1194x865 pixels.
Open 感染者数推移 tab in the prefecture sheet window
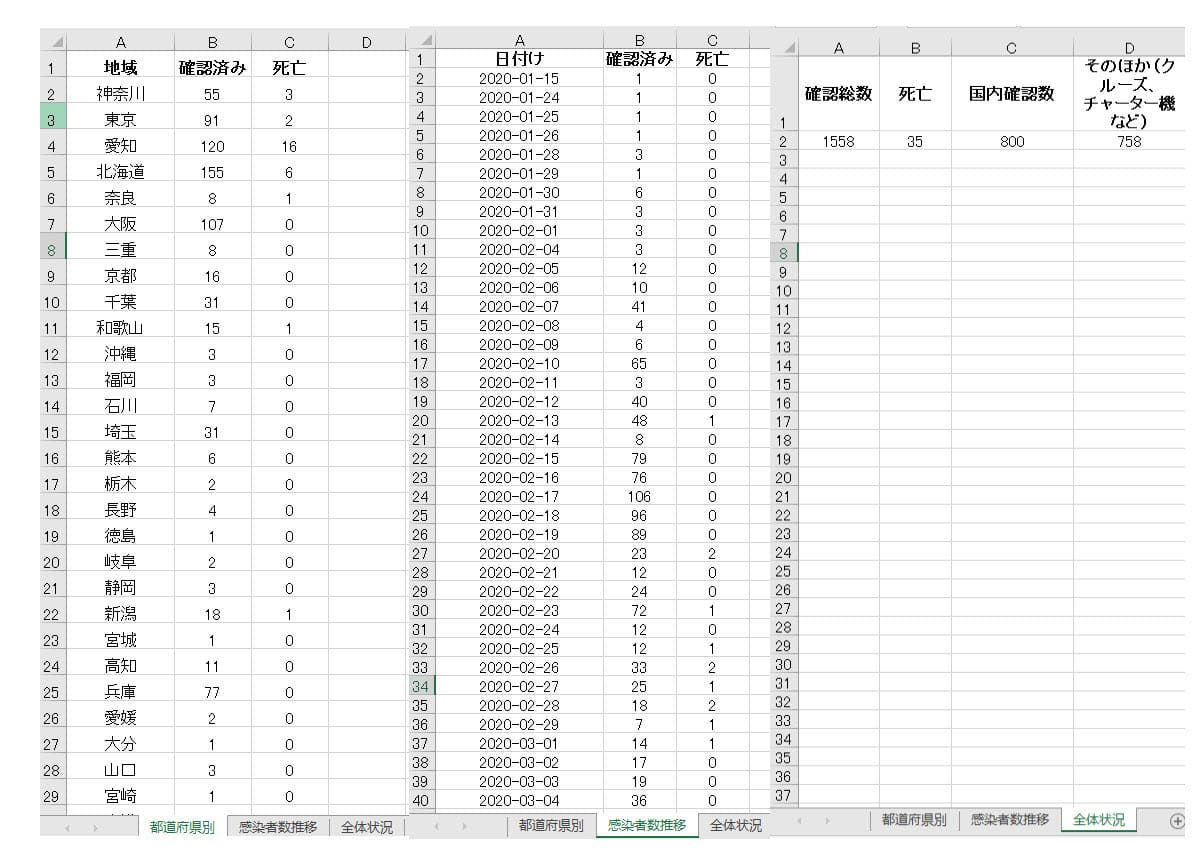point(278,827)
